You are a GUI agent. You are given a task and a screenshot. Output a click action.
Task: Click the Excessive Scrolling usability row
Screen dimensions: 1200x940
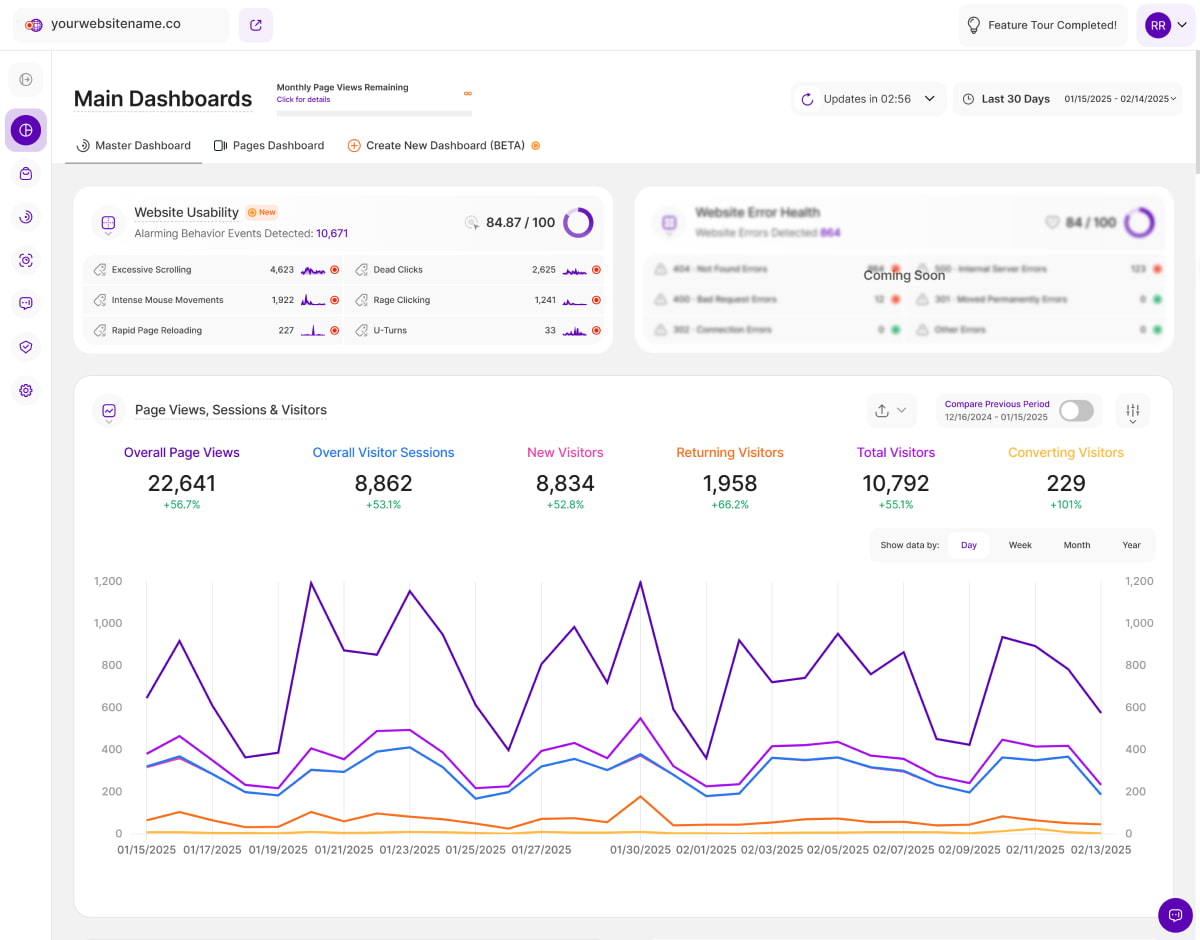pos(212,270)
